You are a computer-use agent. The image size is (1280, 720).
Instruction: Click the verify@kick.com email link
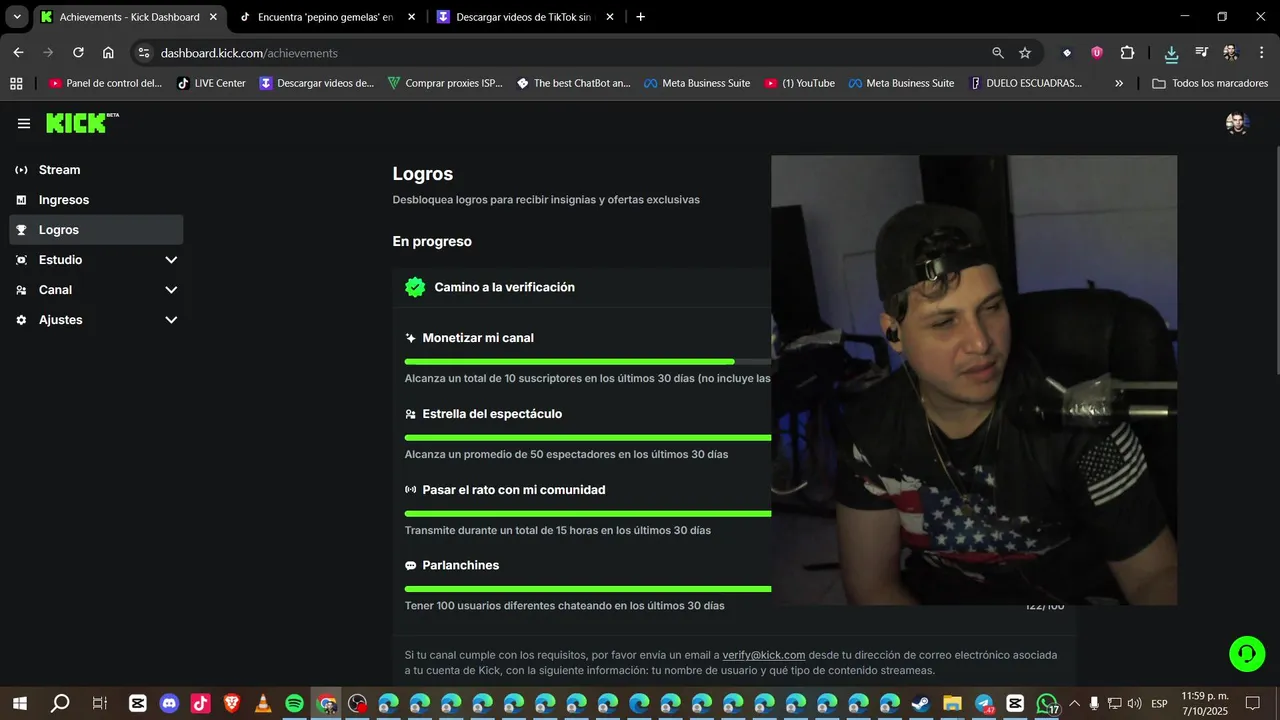764,655
